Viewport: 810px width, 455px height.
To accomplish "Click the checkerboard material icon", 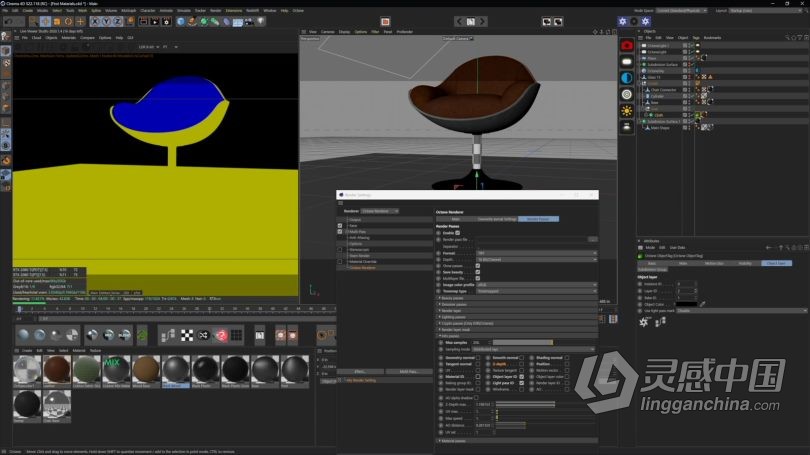I will [187, 335].
